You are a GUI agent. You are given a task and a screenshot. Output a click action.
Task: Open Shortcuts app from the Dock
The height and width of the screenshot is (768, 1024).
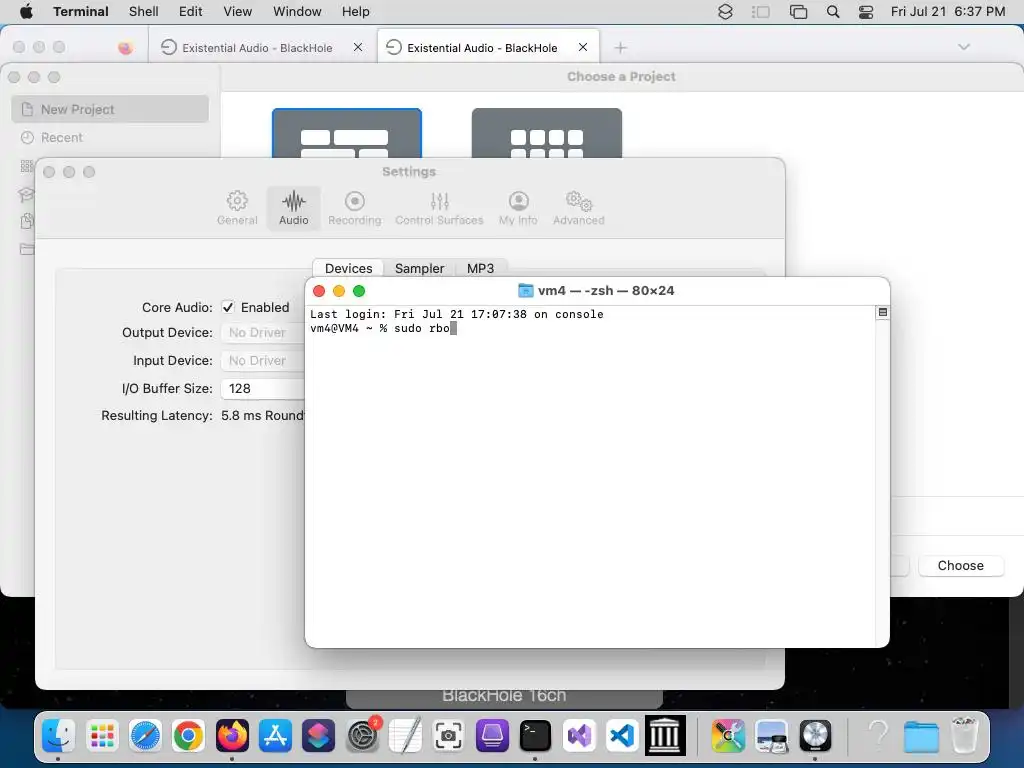click(319, 736)
